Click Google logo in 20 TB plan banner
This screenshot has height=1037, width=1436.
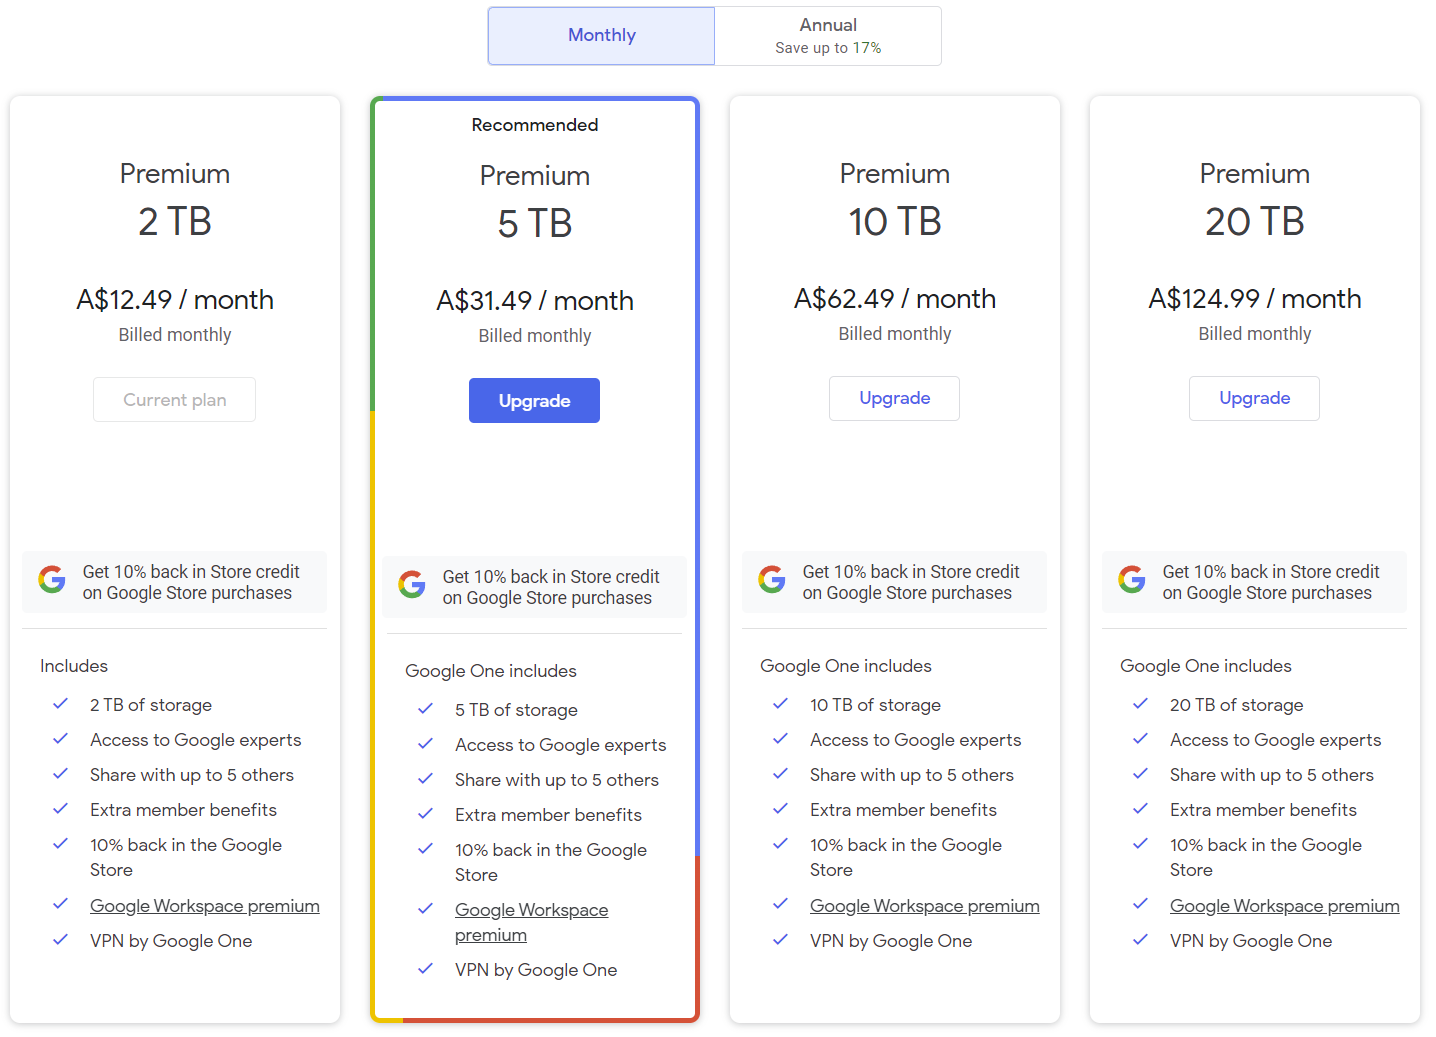(1132, 579)
